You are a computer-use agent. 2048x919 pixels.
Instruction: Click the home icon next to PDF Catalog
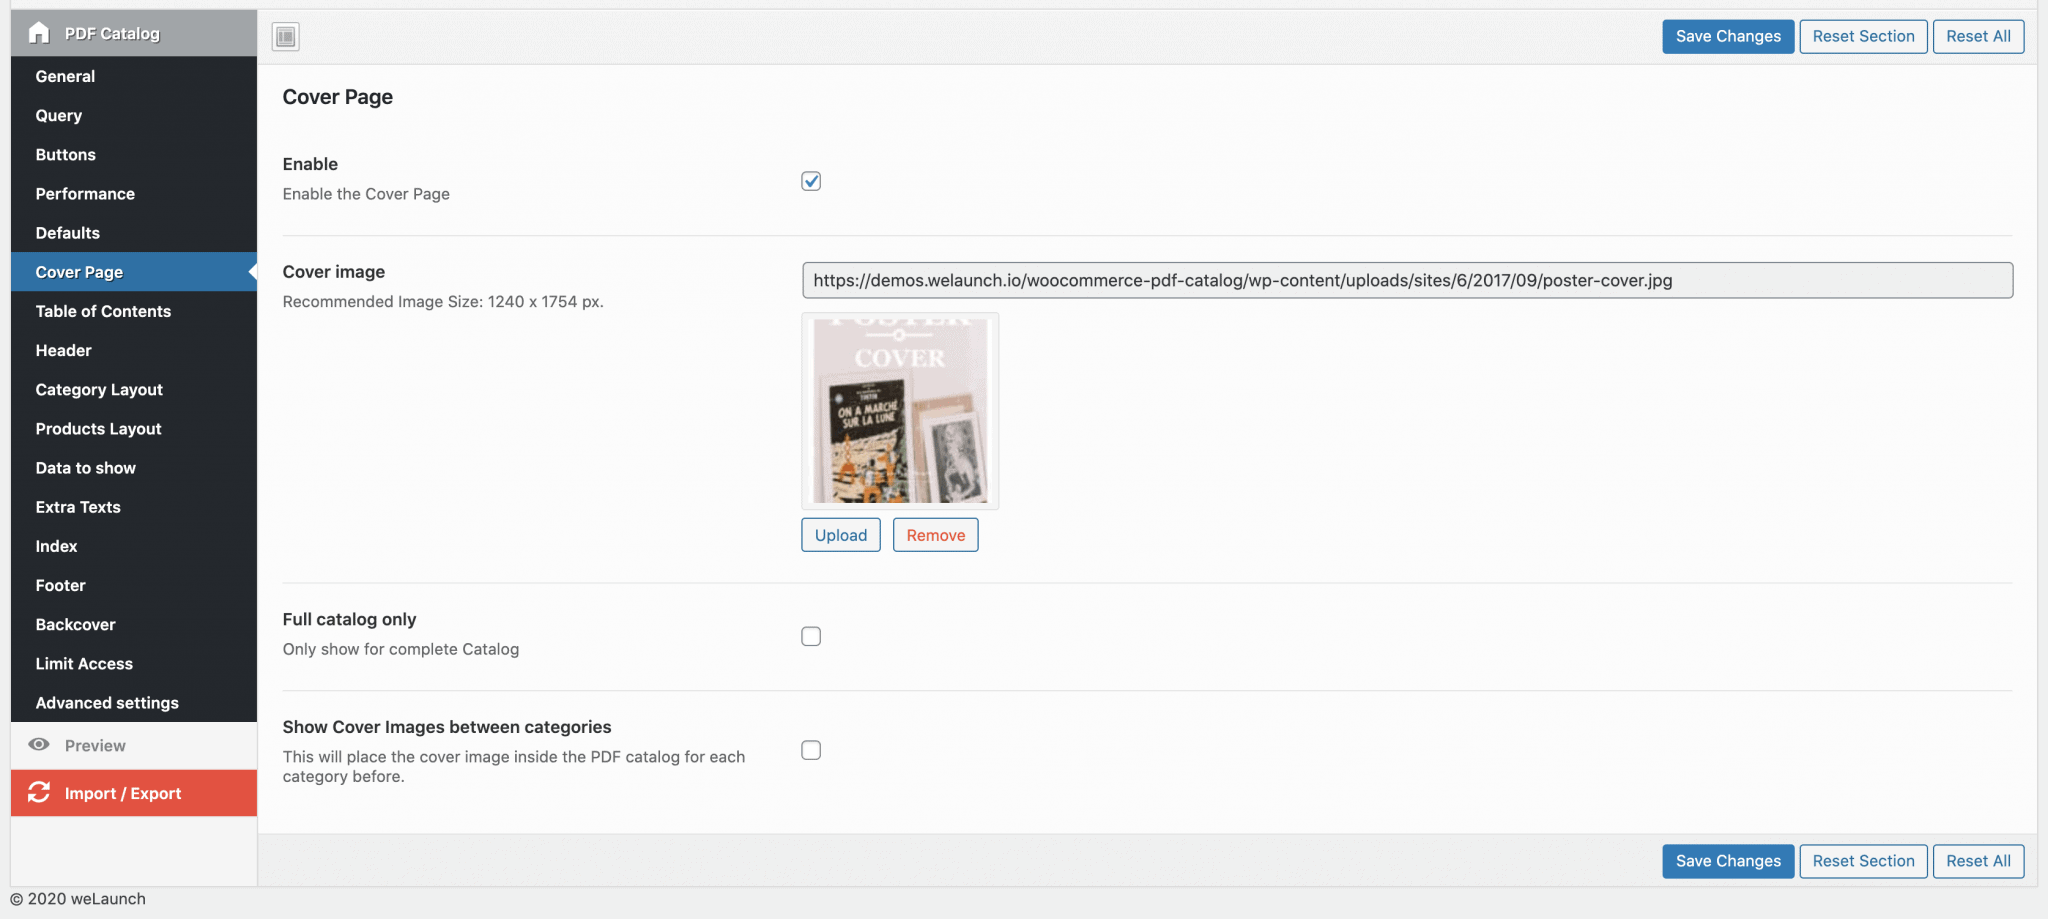coord(38,33)
